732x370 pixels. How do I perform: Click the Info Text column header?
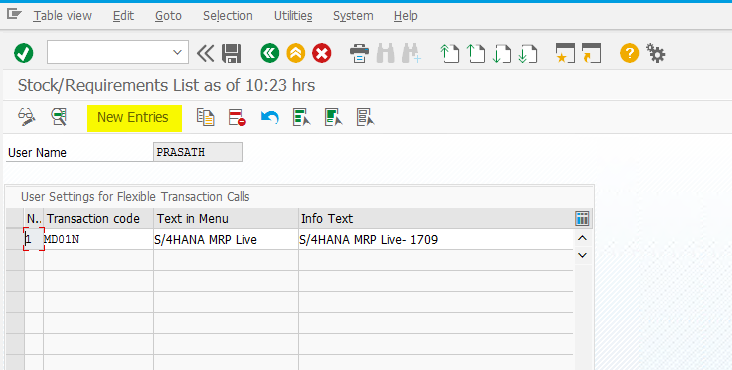(436, 218)
